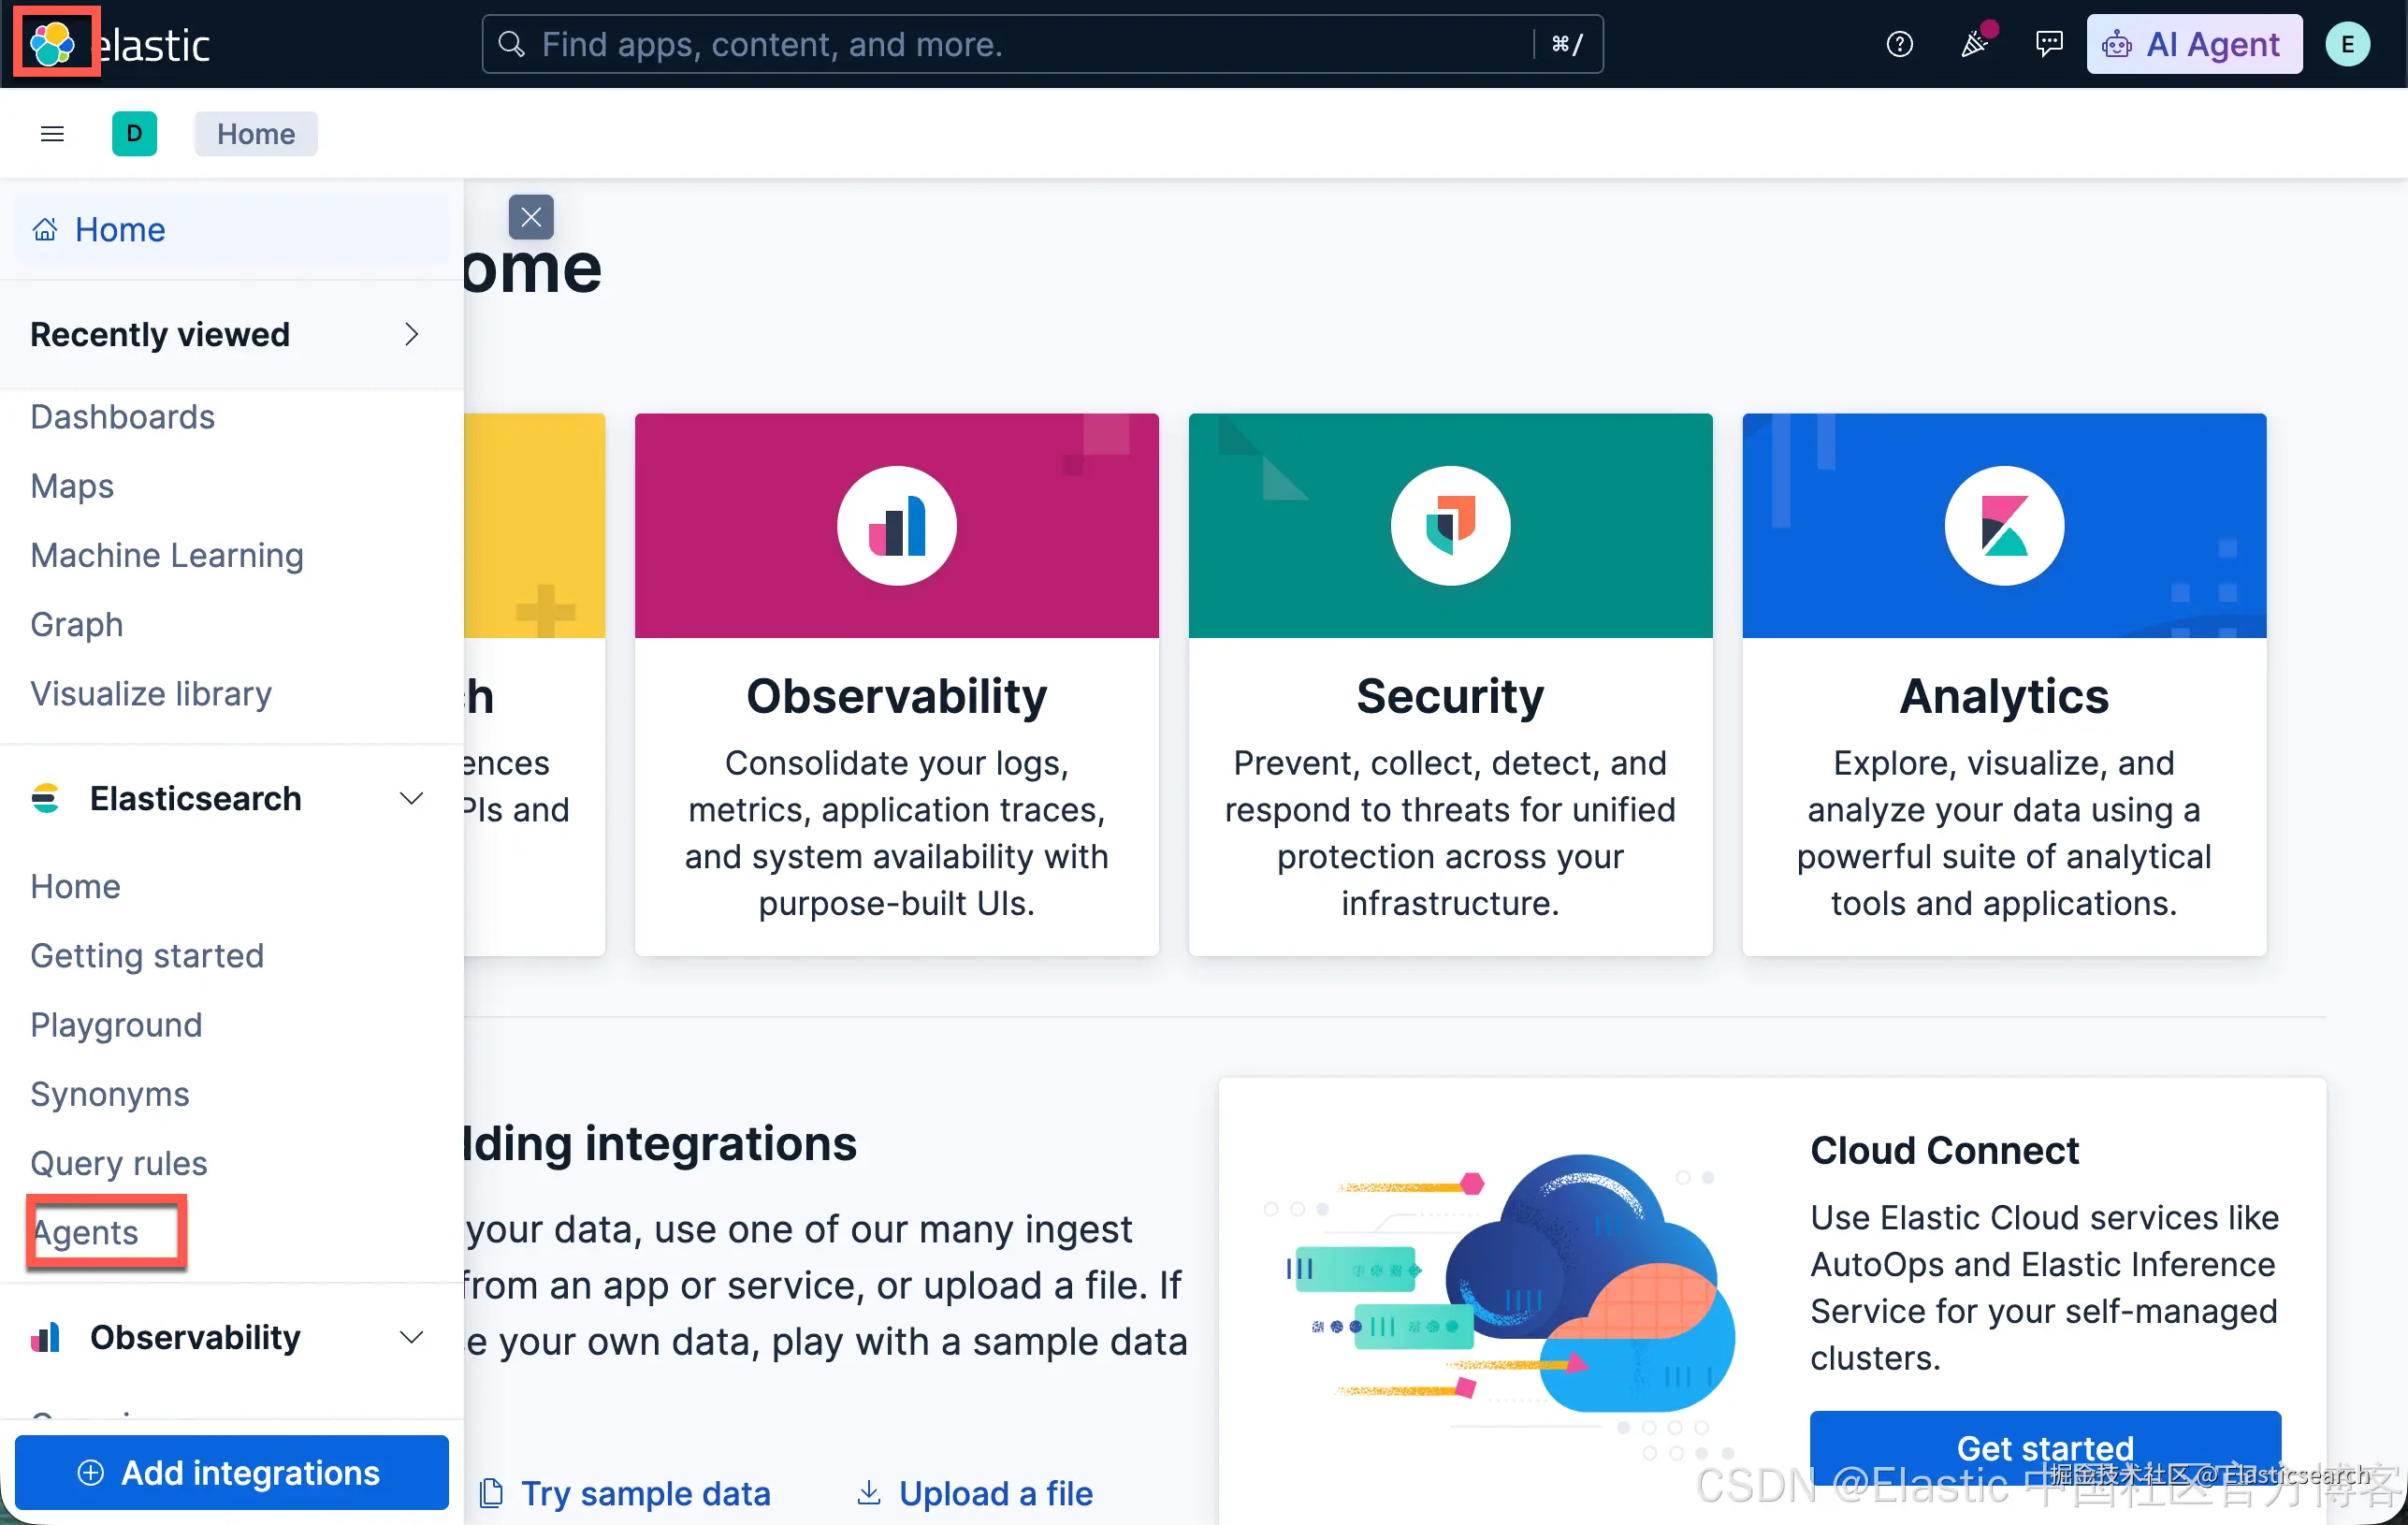Click the upload file download-arrow icon

869,1493
